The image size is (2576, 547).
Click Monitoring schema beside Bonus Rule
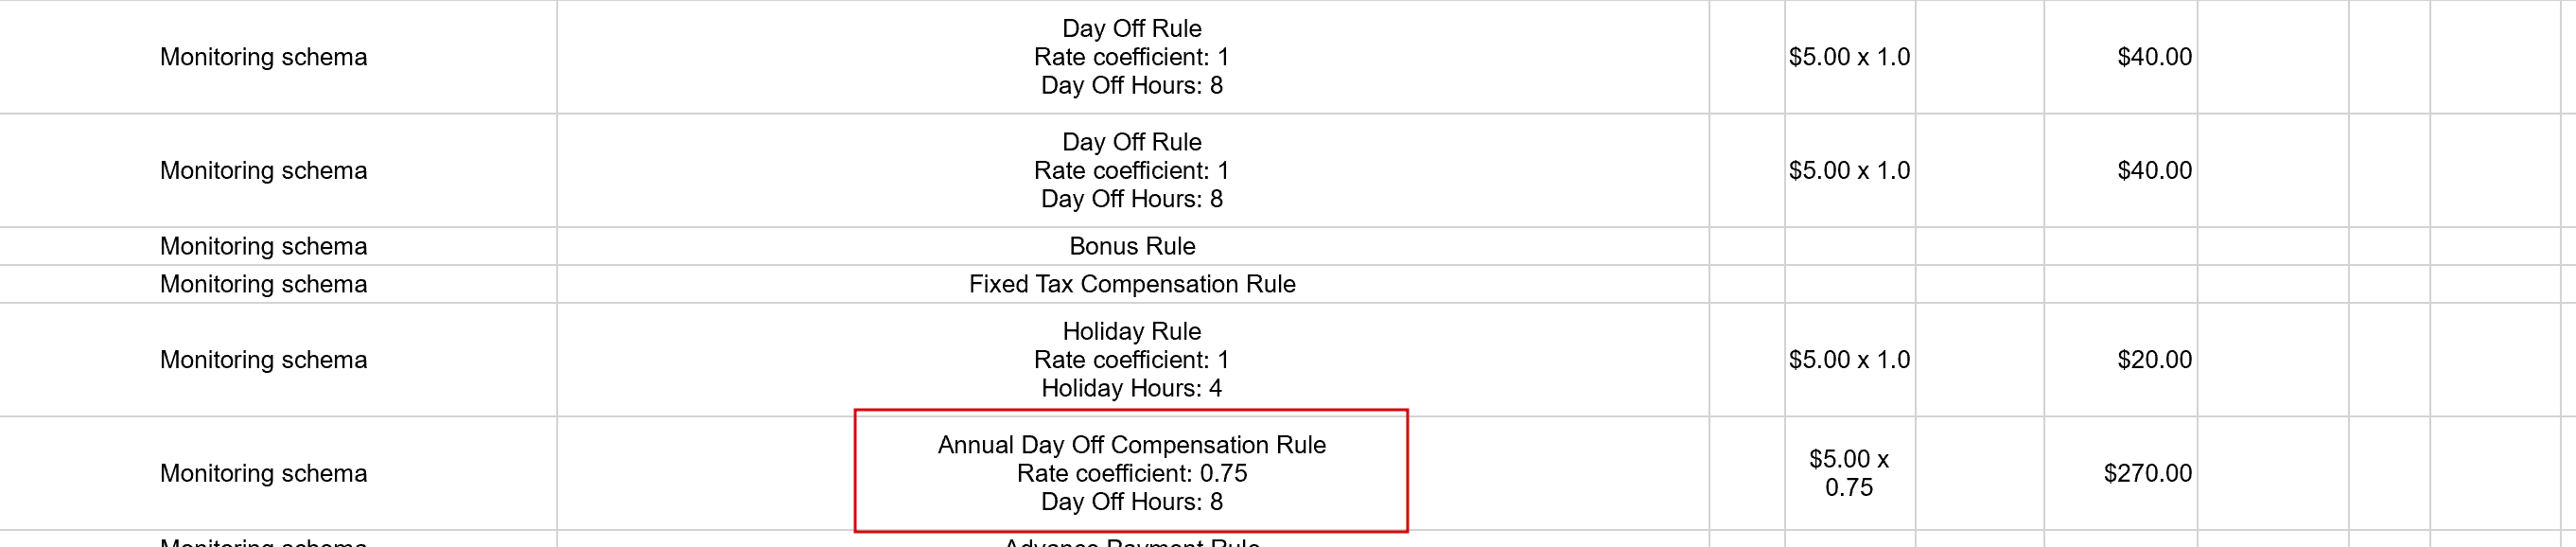pyautogui.click(x=263, y=246)
